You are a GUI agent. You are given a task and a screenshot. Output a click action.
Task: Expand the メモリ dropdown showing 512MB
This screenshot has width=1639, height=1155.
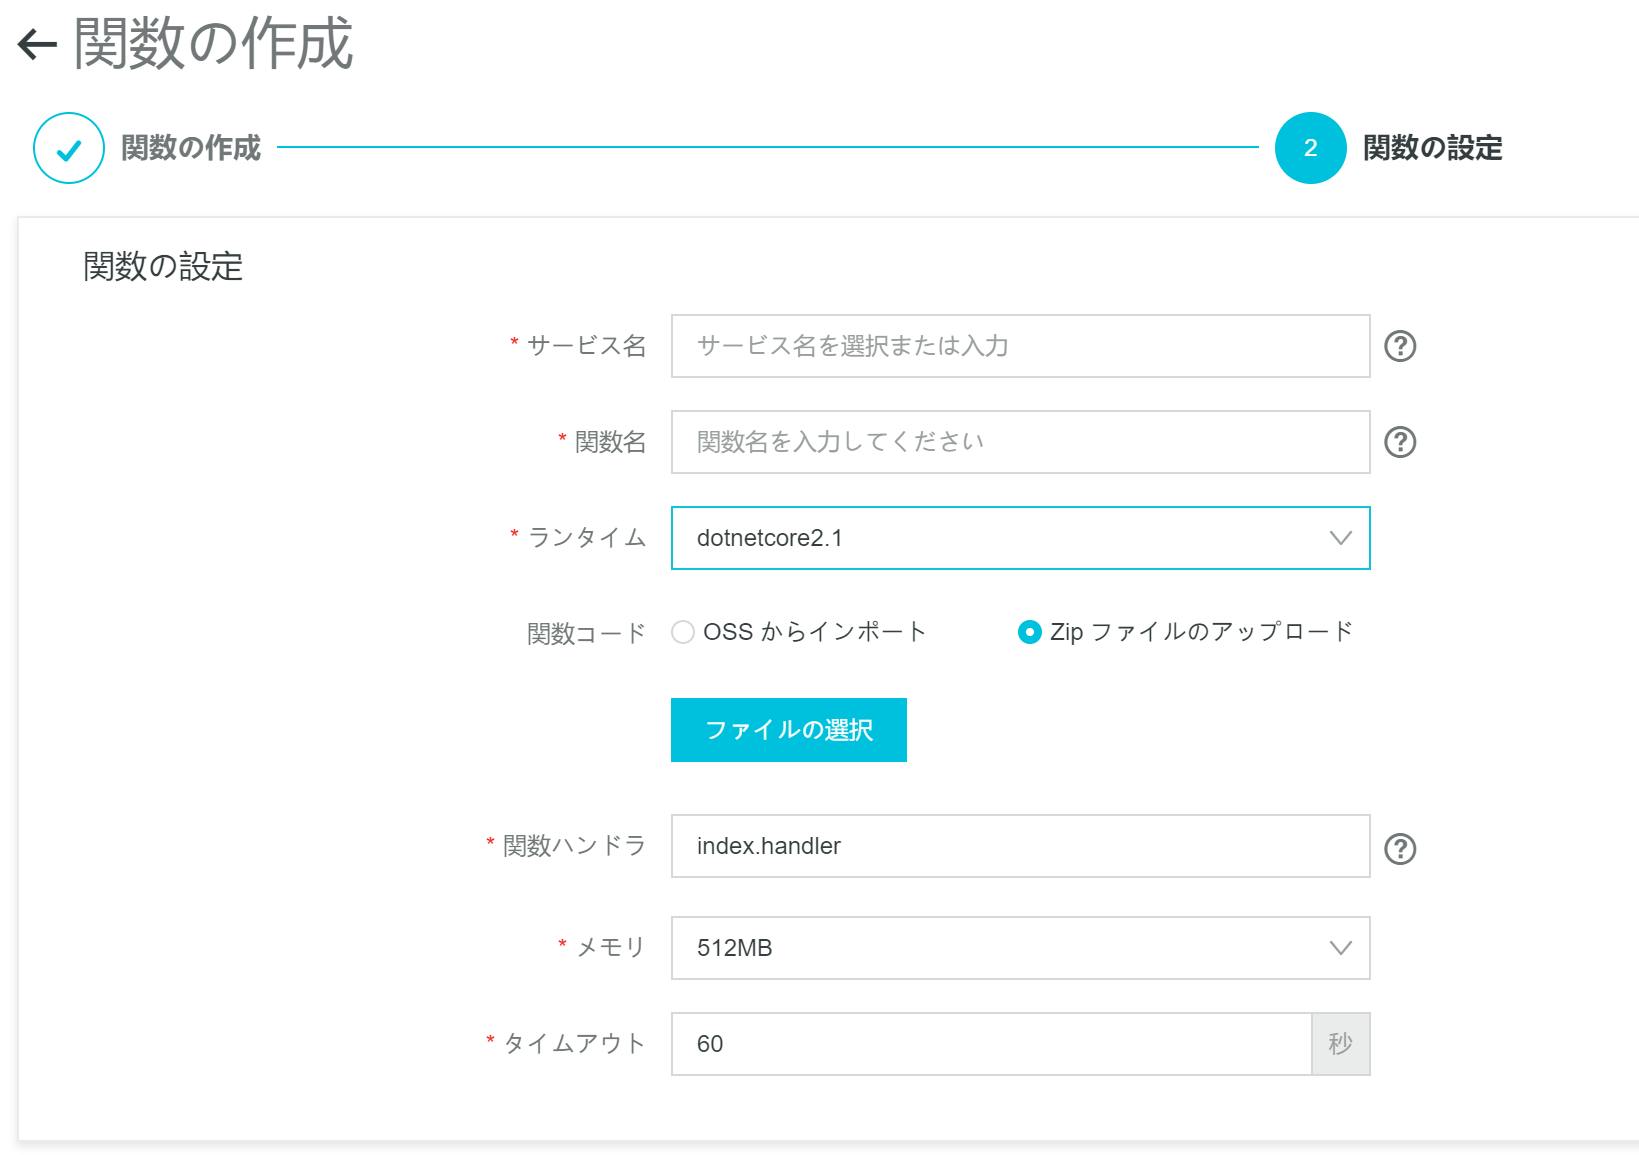(1020, 948)
